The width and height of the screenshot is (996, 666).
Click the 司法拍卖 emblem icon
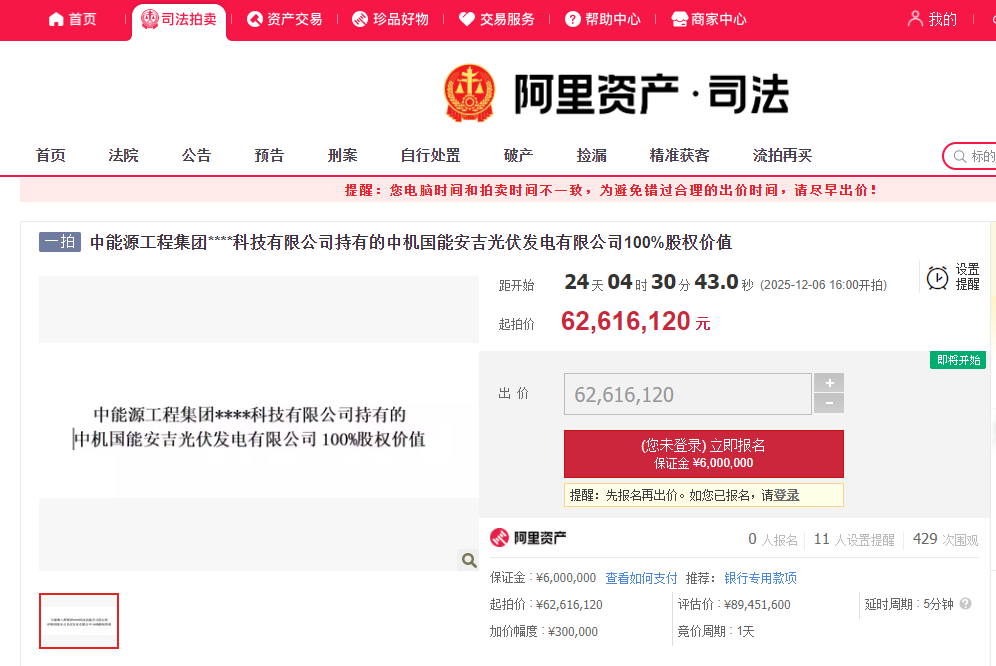point(149,19)
